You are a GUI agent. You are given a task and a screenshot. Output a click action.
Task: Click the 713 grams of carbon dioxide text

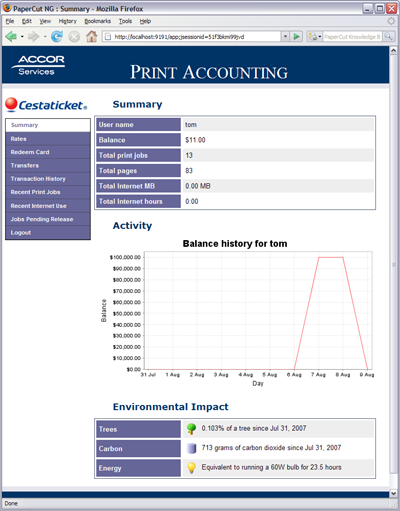tap(271, 448)
